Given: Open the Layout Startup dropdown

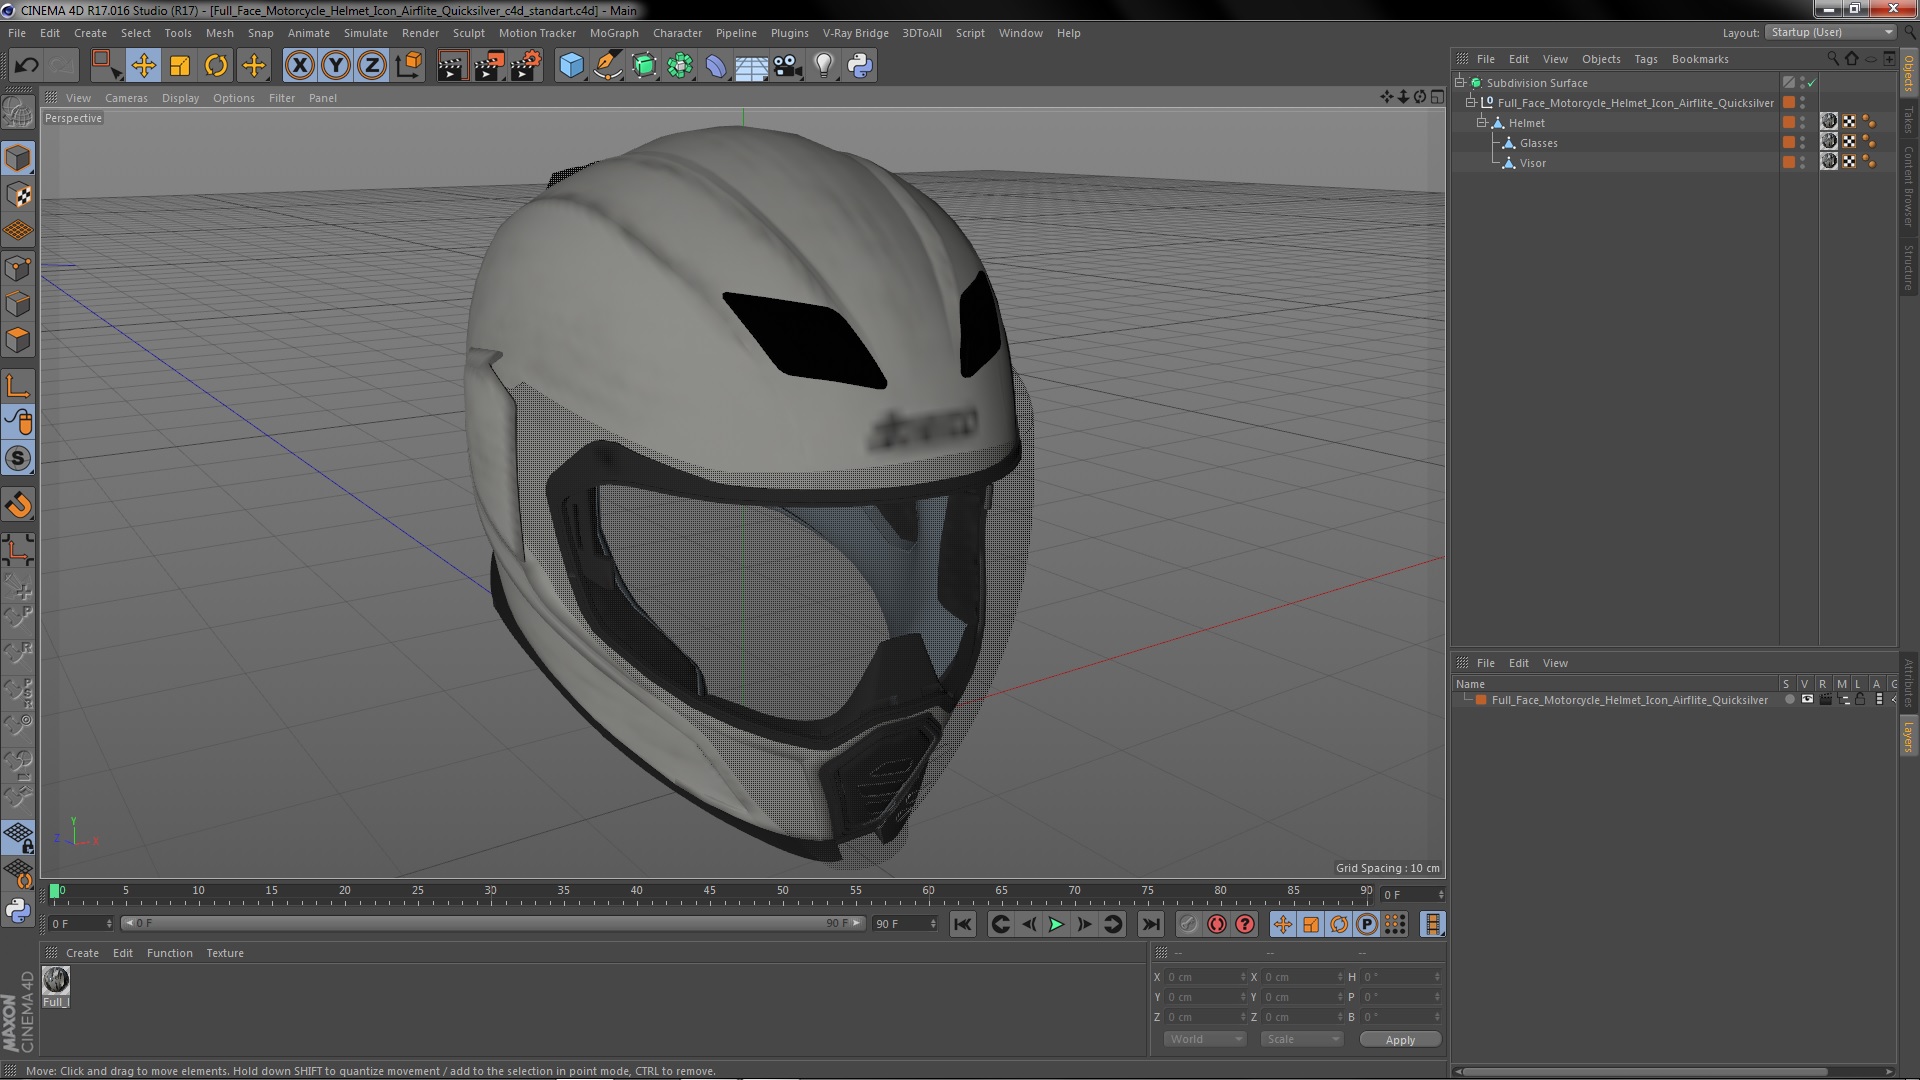Looking at the screenshot, I should pyautogui.click(x=1830, y=32).
